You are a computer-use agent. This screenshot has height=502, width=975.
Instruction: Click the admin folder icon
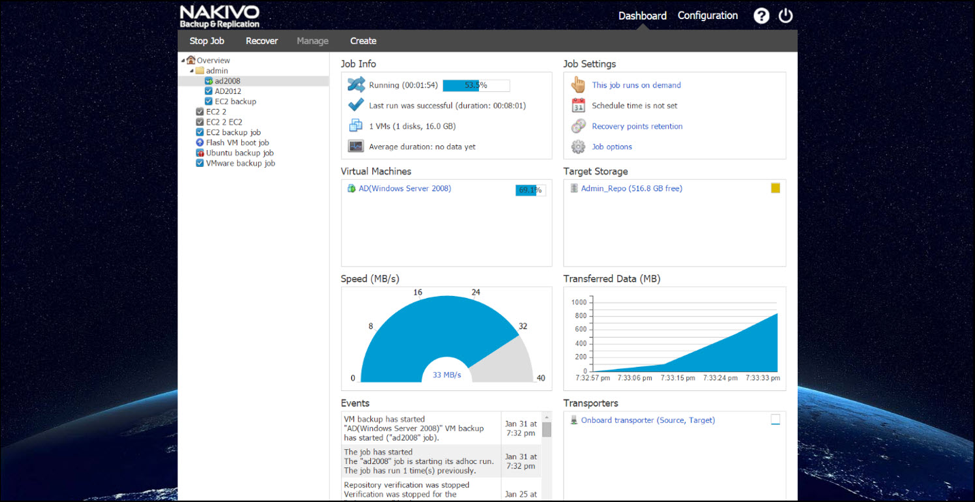pyautogui.click(x=200, y=71)
